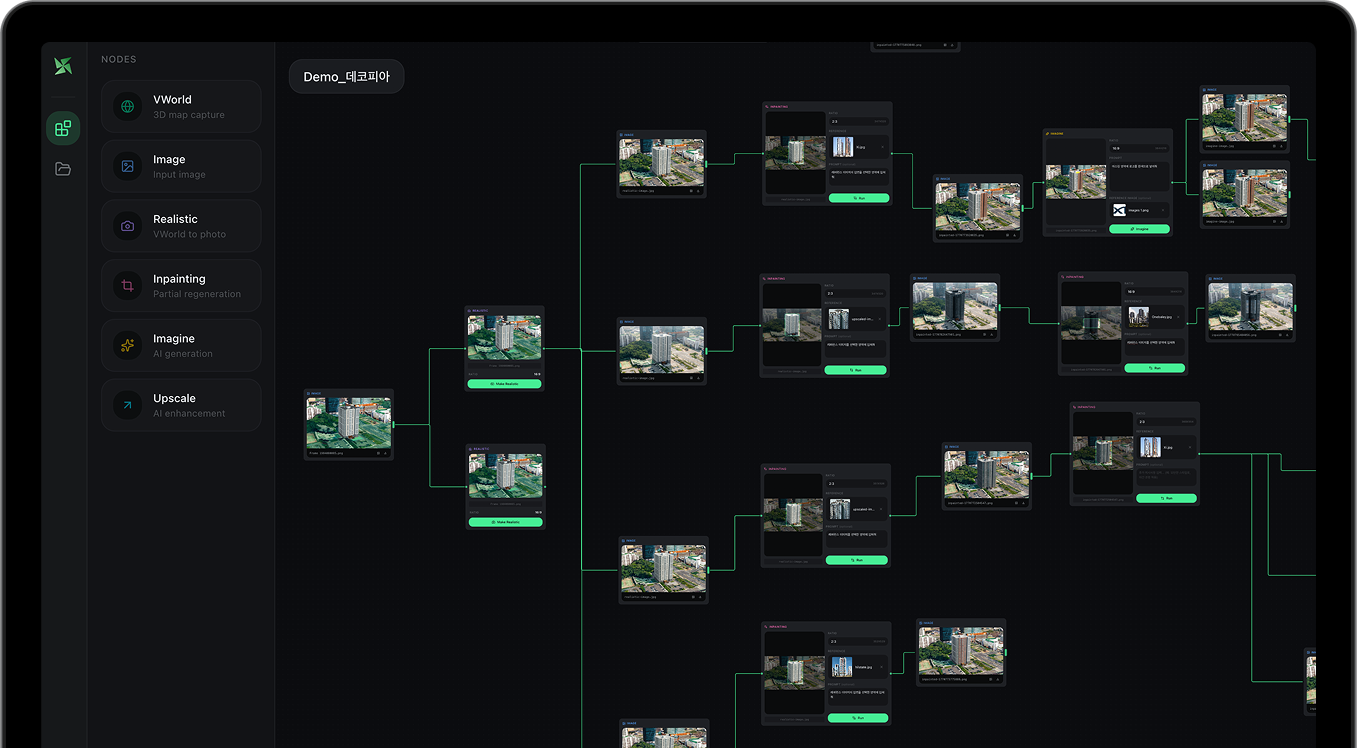The width and height of the screenshot is (1357, 748).
Task: Select the Imagine sparkle node icon
Action: point(127,346)
